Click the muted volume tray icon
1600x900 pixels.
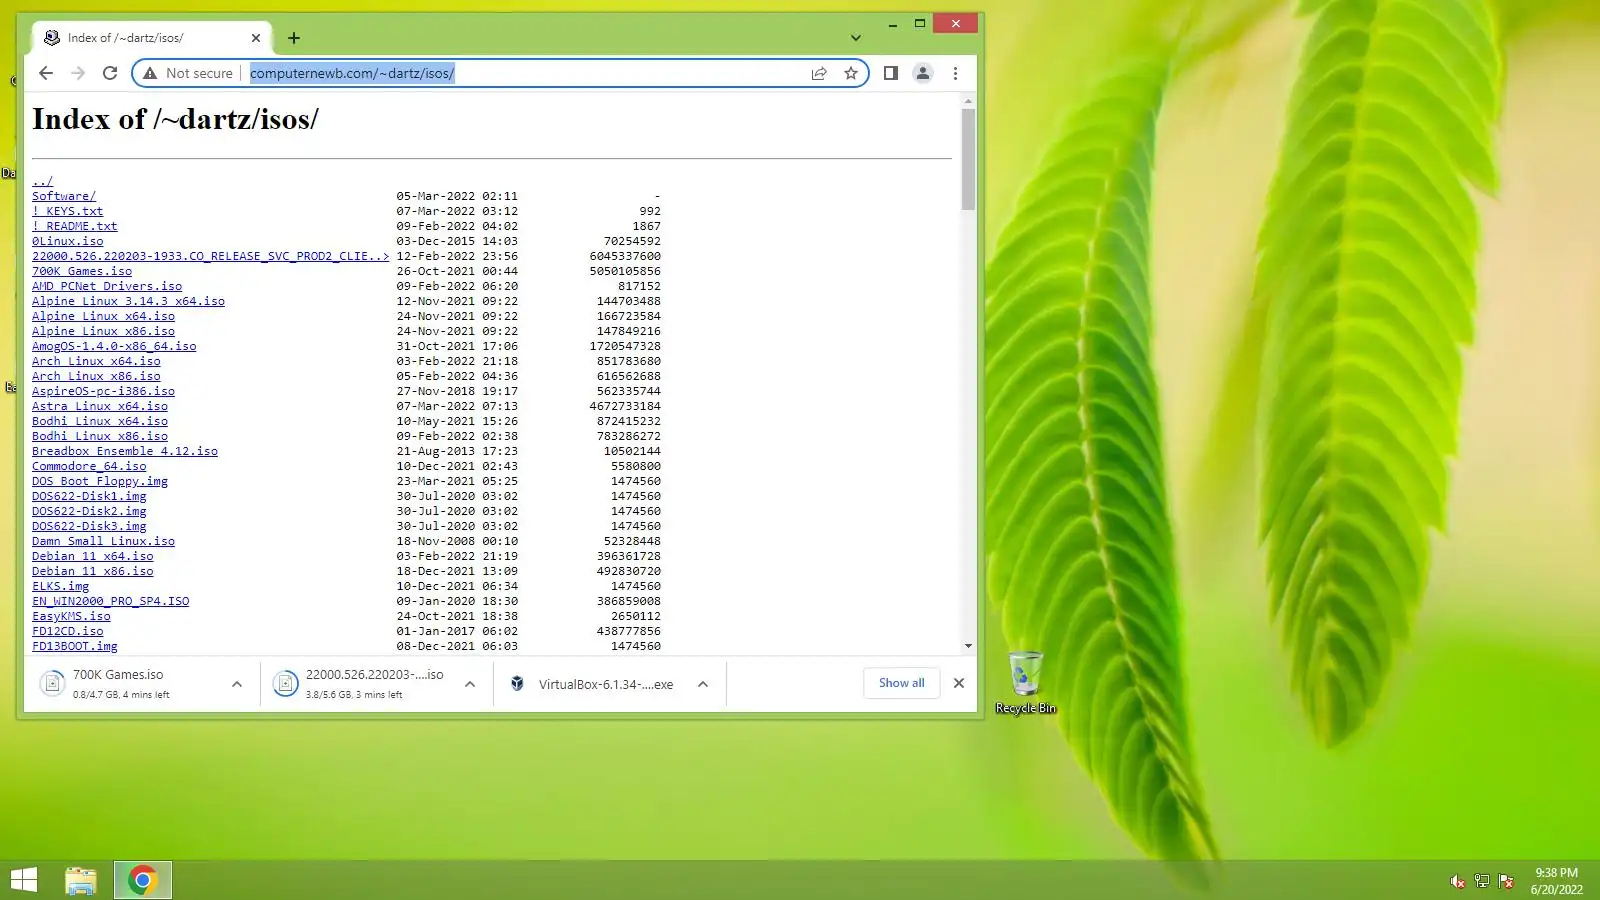(x=1457, y=881)
